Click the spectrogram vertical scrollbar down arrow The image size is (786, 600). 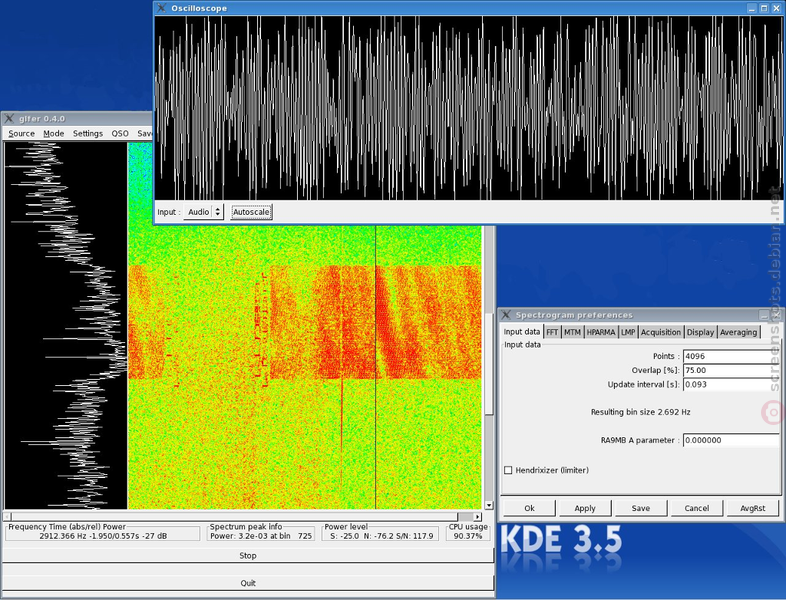click(x=489, y=505)
